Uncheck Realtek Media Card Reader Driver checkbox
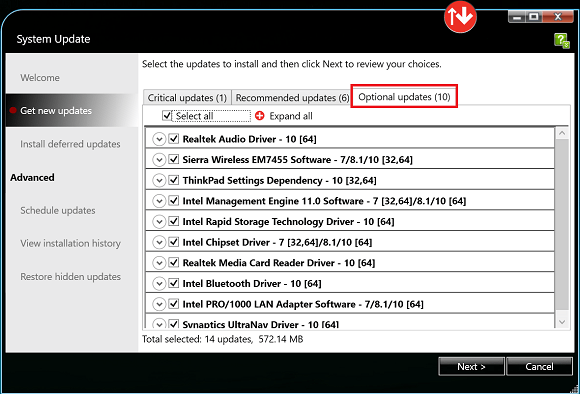The image size is (580, 394). click(173, 263)
